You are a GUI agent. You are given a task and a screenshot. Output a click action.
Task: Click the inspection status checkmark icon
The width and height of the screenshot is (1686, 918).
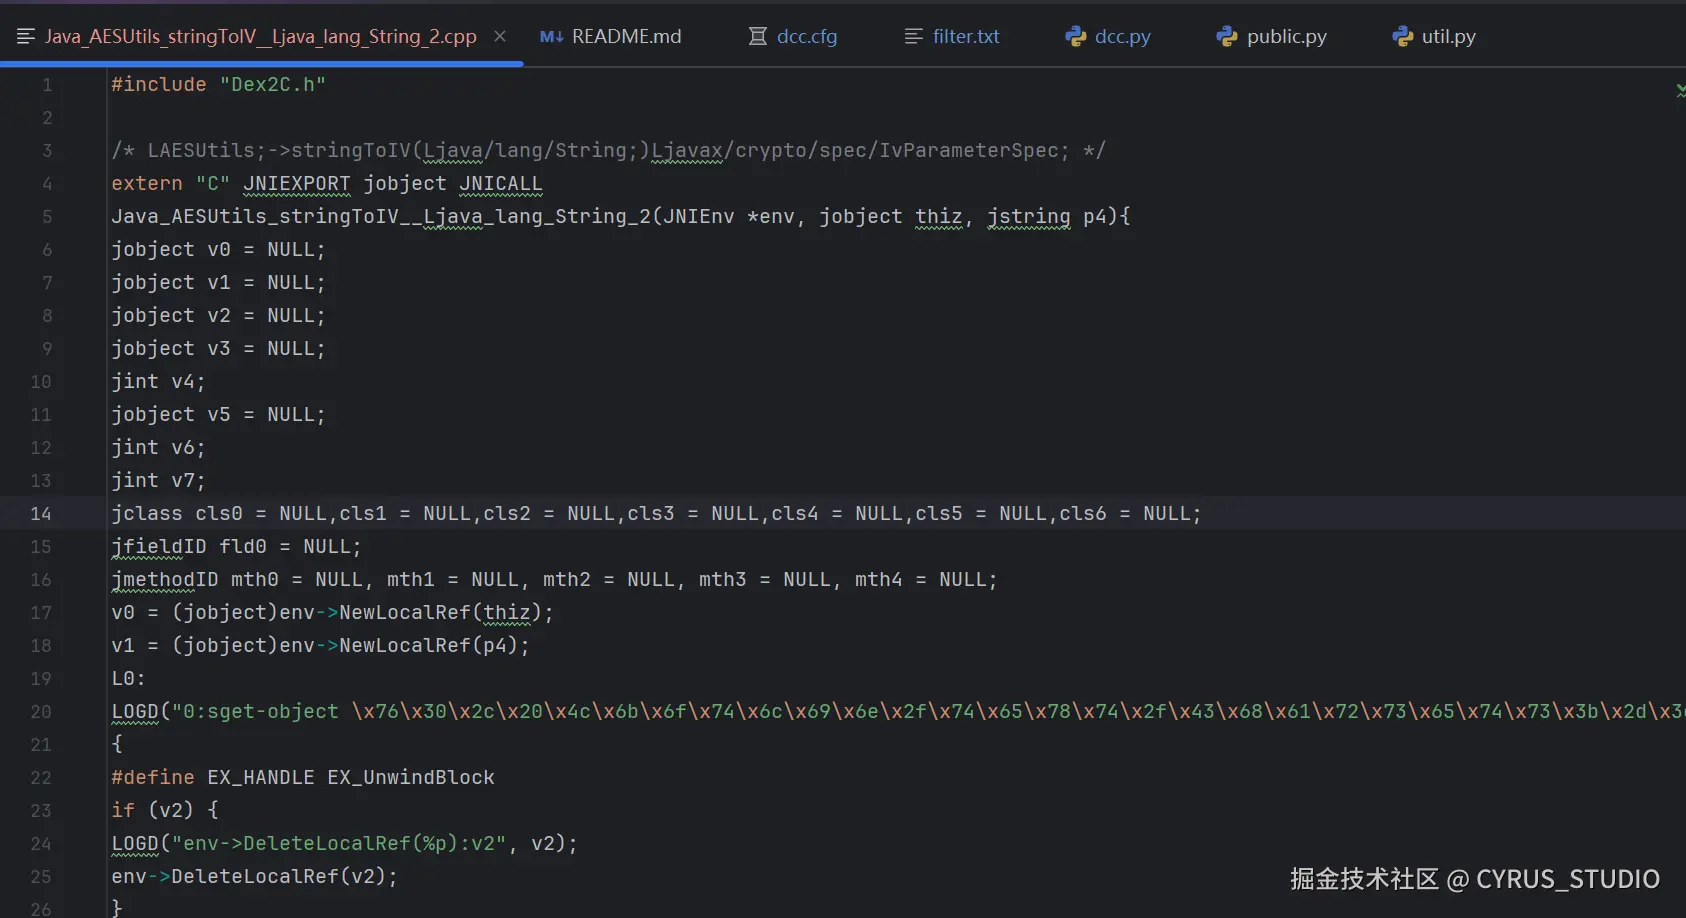click(1680, 90)
